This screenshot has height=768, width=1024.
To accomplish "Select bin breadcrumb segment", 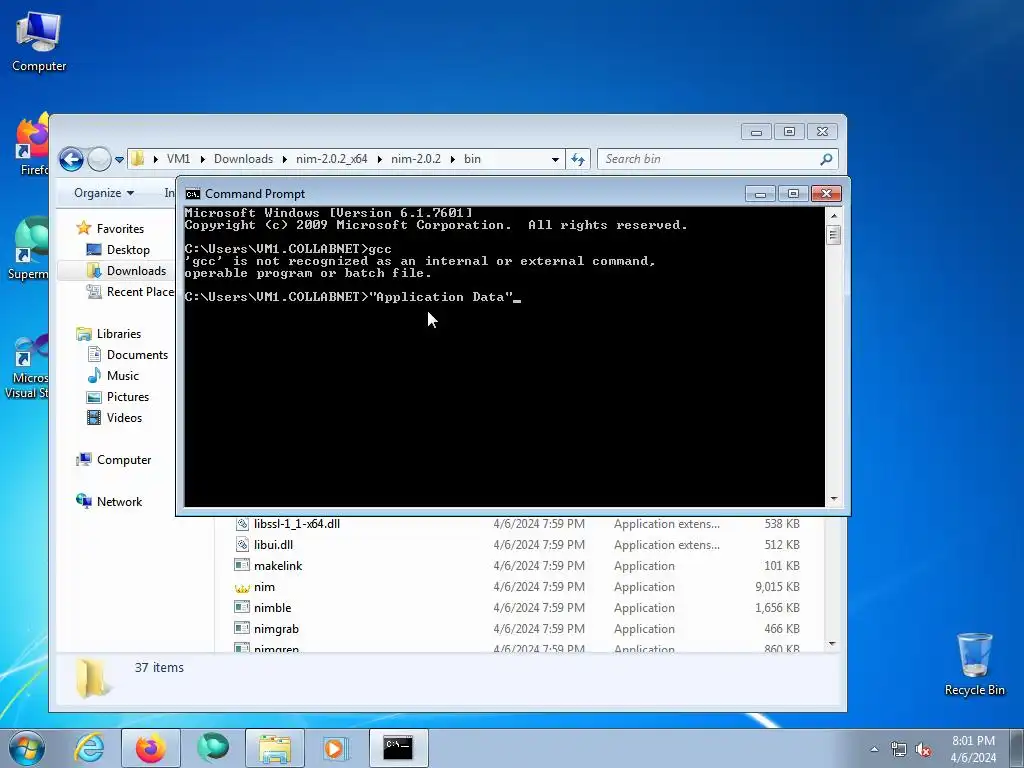I will pyautogui.click(x=472, y=159).
